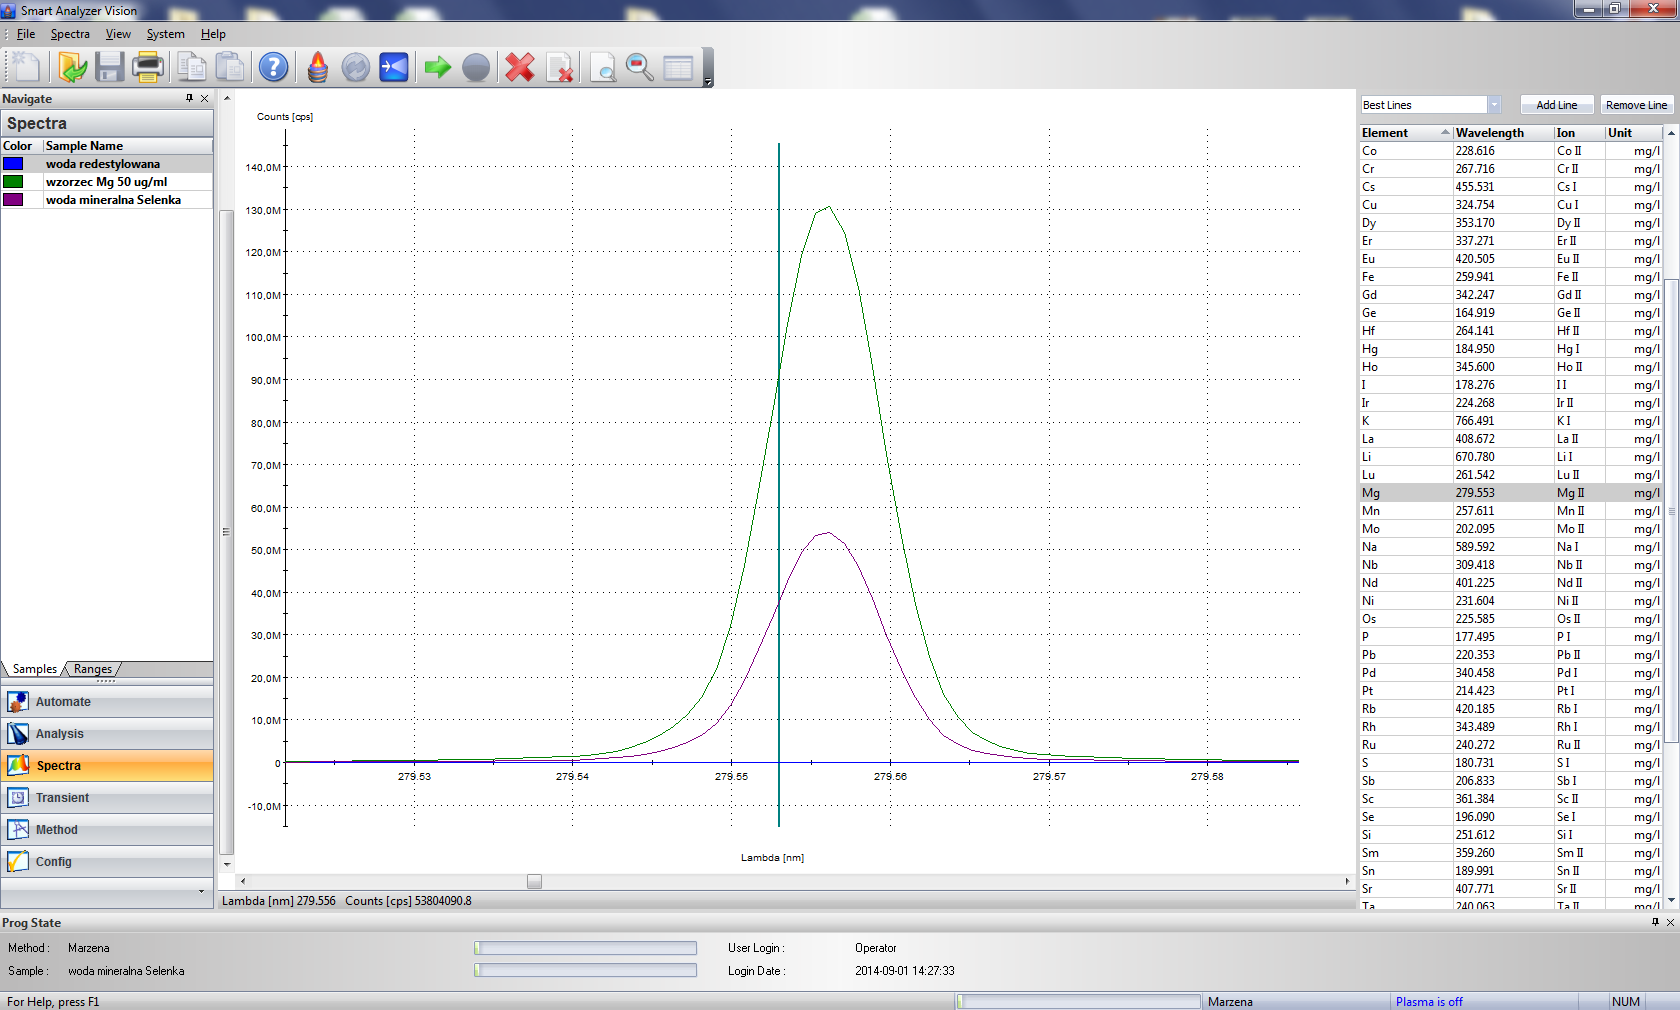Open the Spectra menu
This screenshot has height=1010, width=1680.
(x=70, y=34)
